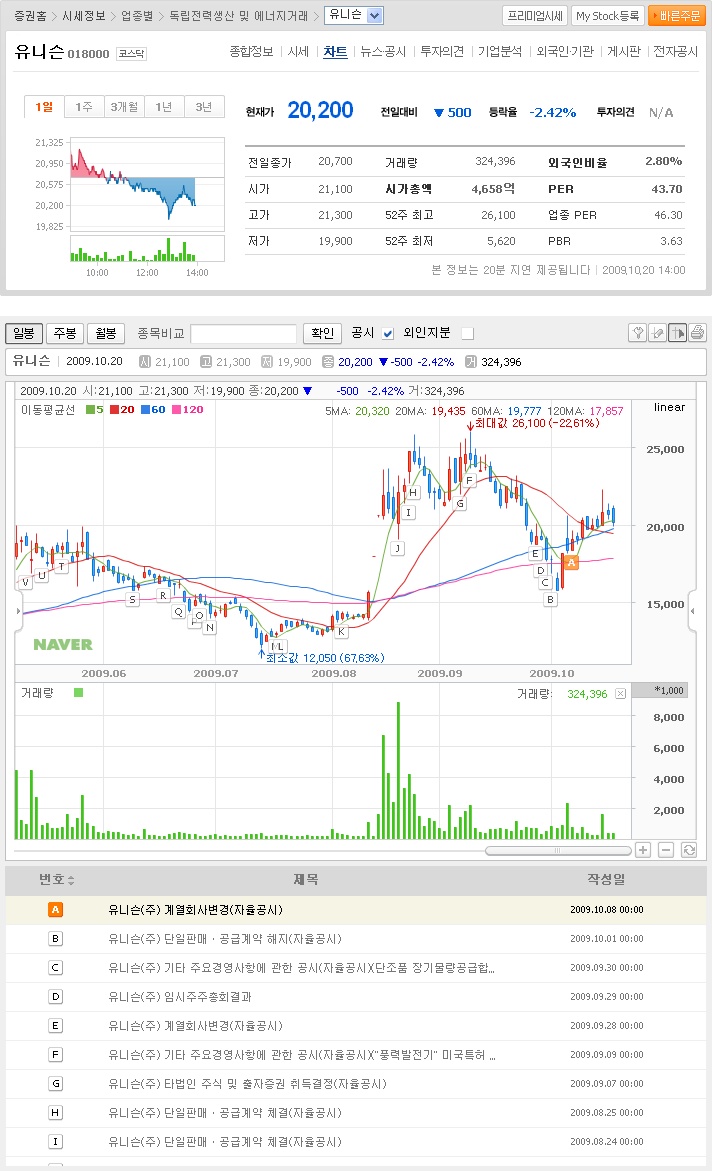The height and width of the screenshot is (1171, 712).
Task: Close the volume panel X icon
Action: click(x=620, y=694)
